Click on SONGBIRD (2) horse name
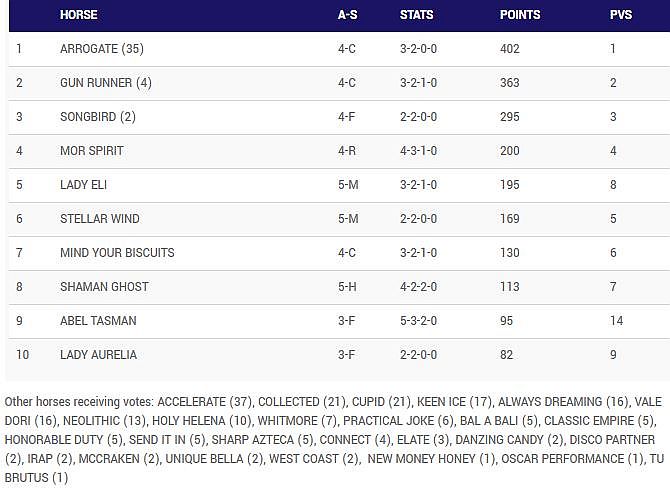The width and height of the screenshot is (670, 489). click(x=98, y=117)
